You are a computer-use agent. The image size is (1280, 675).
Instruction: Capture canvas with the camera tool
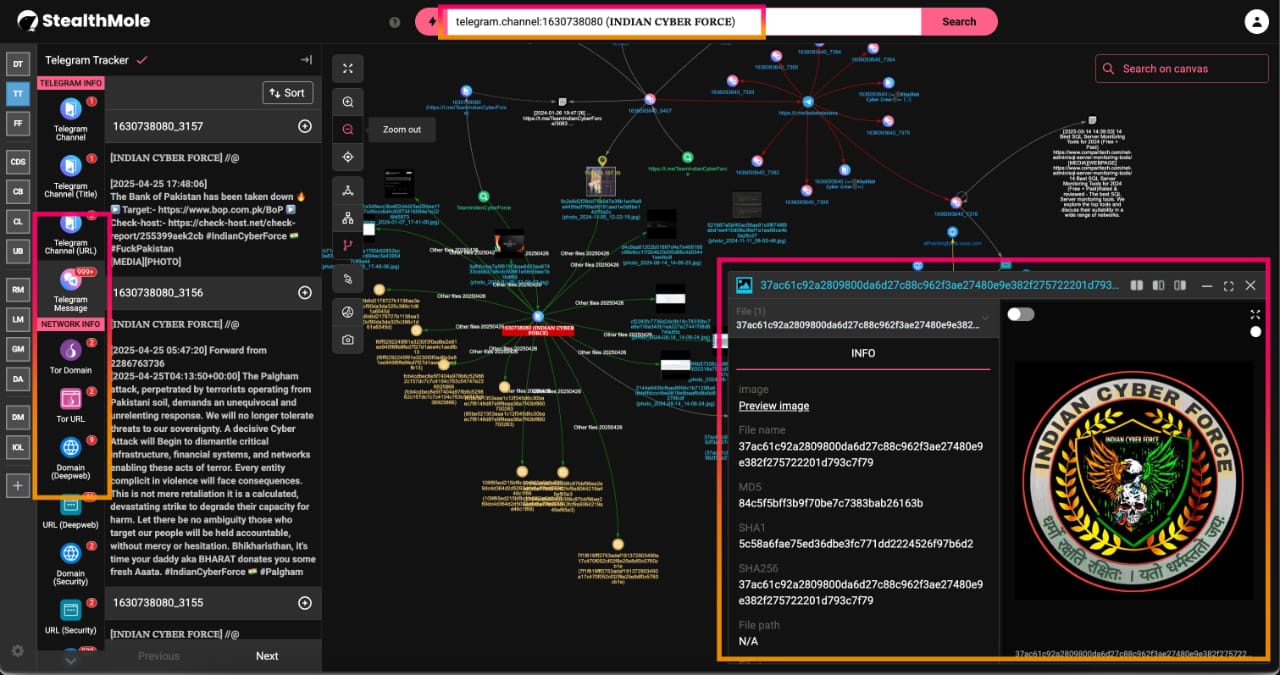[348, 340]
